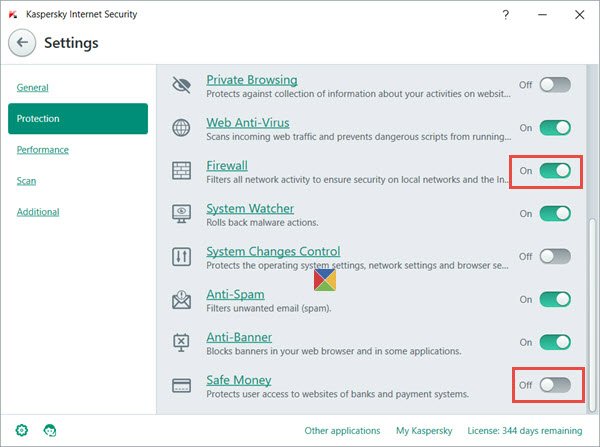600x447 pixels.
Task: Switch on the Private Browsing toggle
Action: click(x=555, y=85)
